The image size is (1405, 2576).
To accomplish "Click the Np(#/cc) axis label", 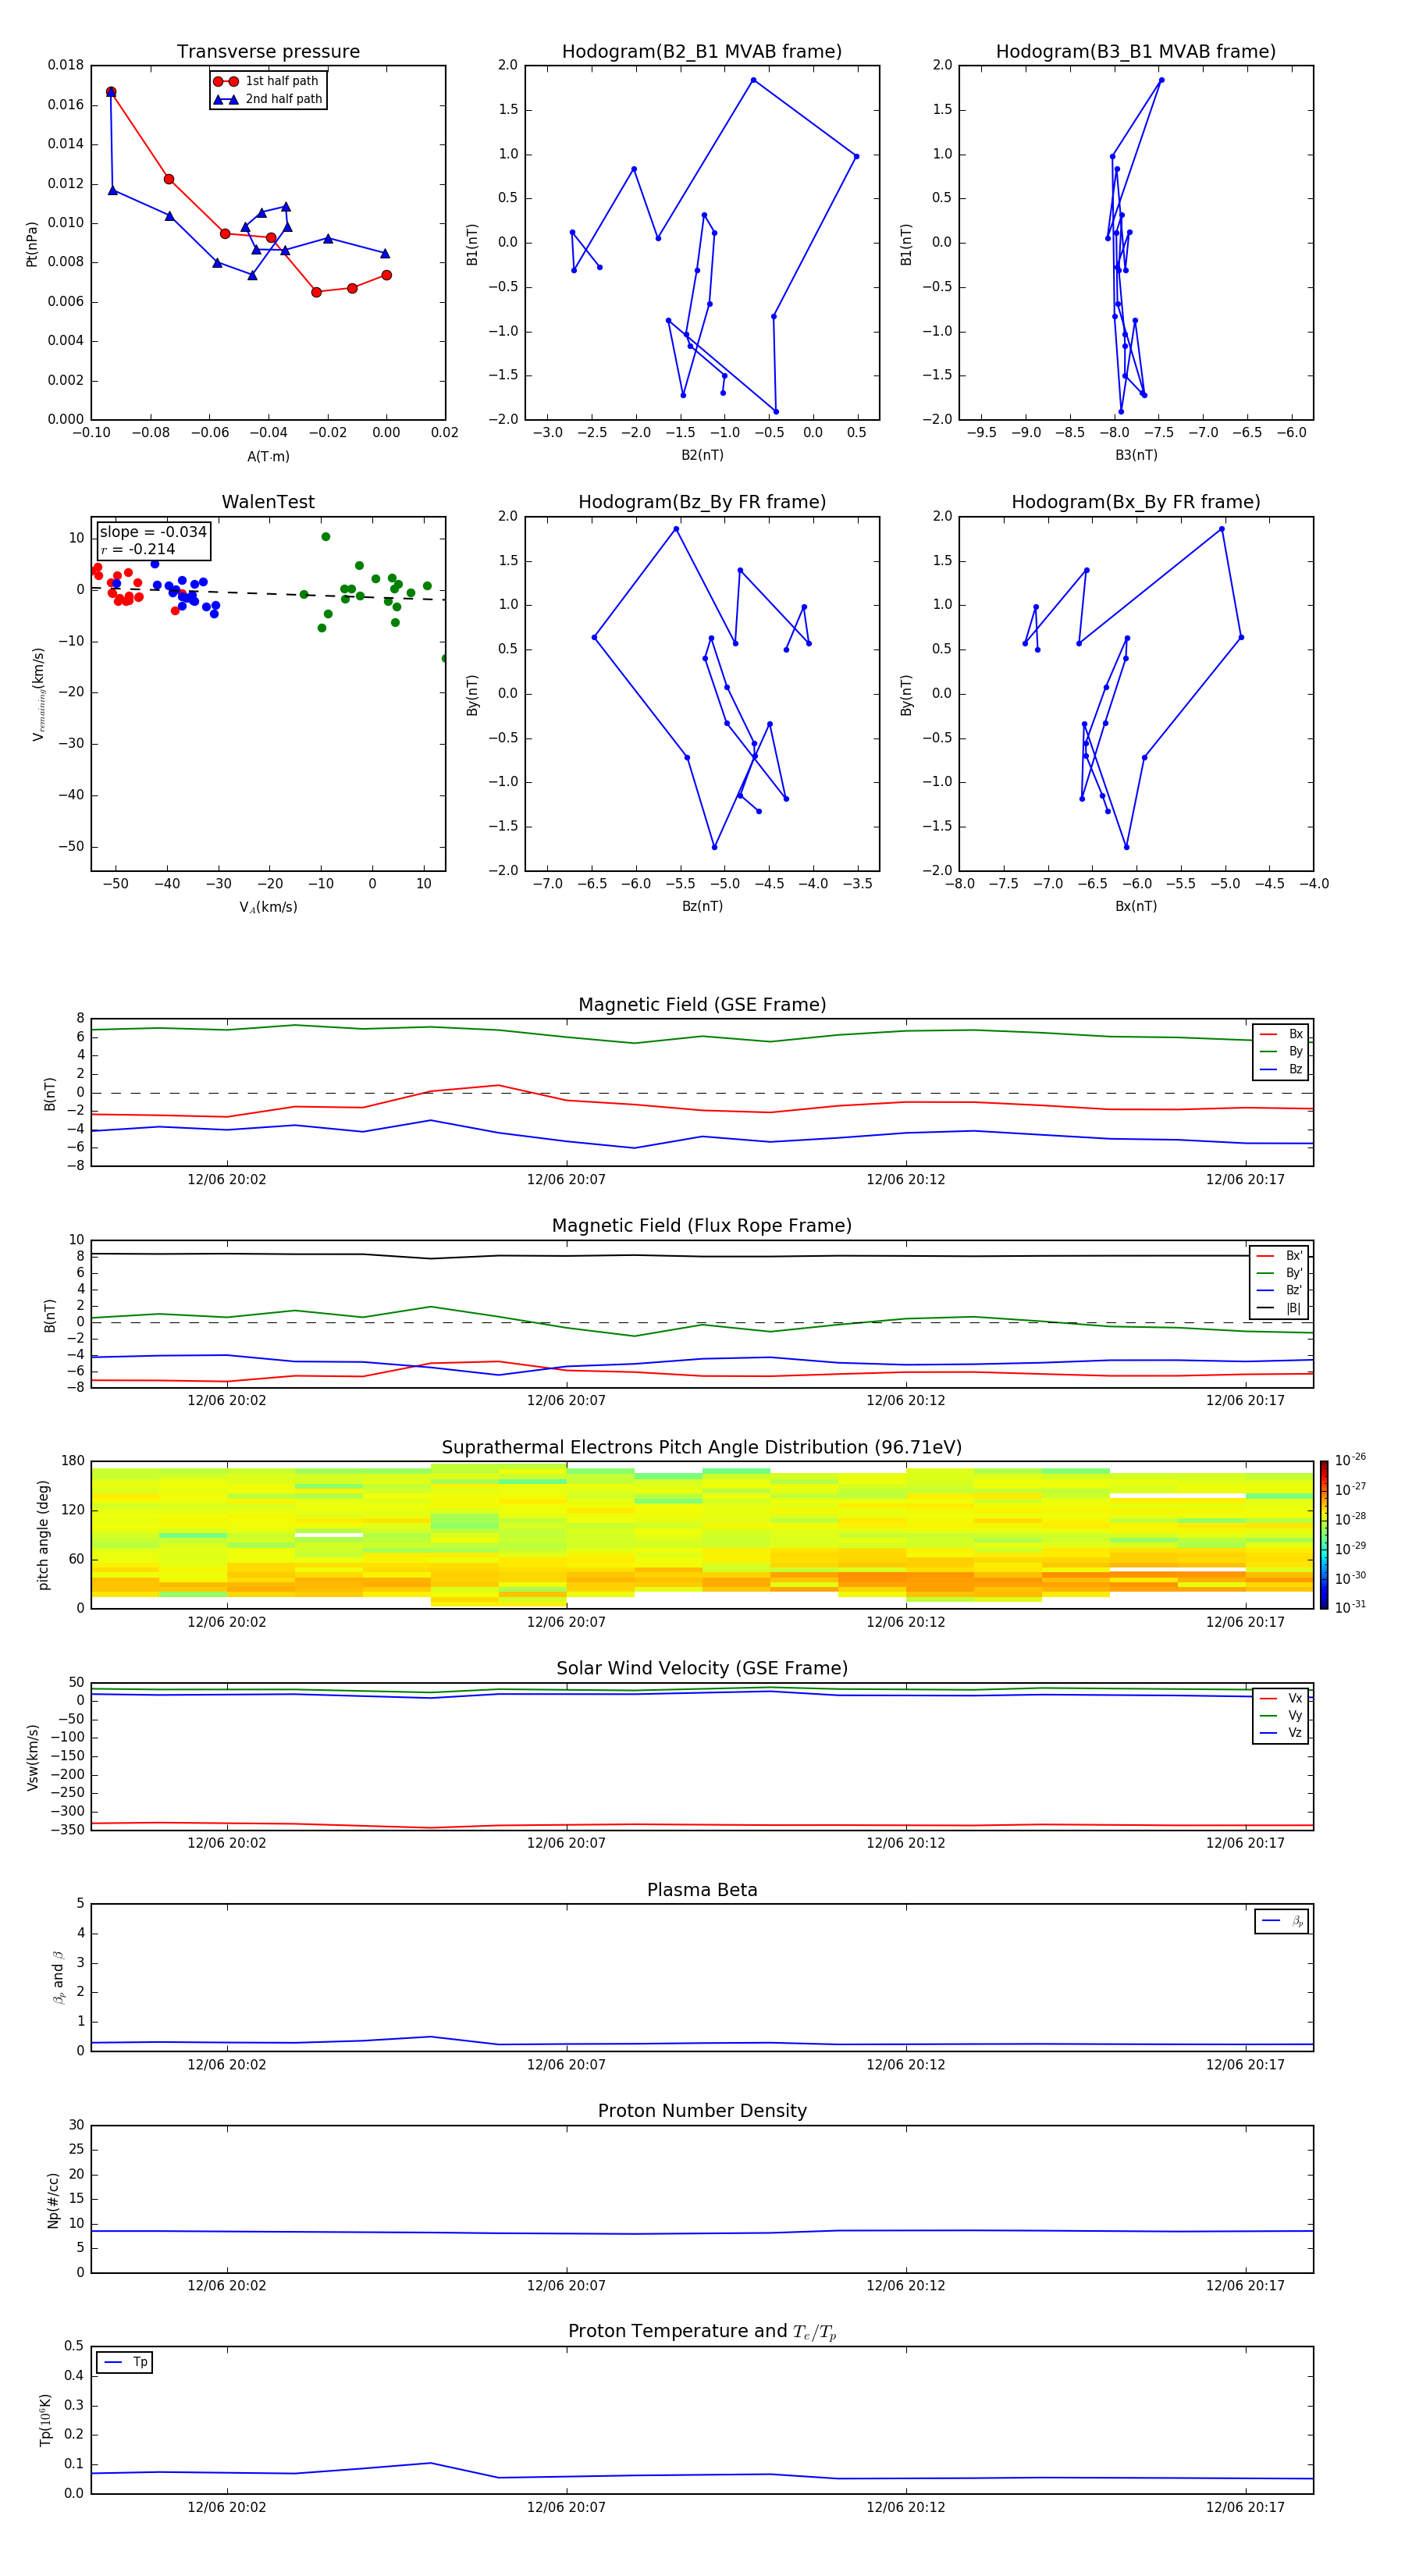I will point(53,2200).
